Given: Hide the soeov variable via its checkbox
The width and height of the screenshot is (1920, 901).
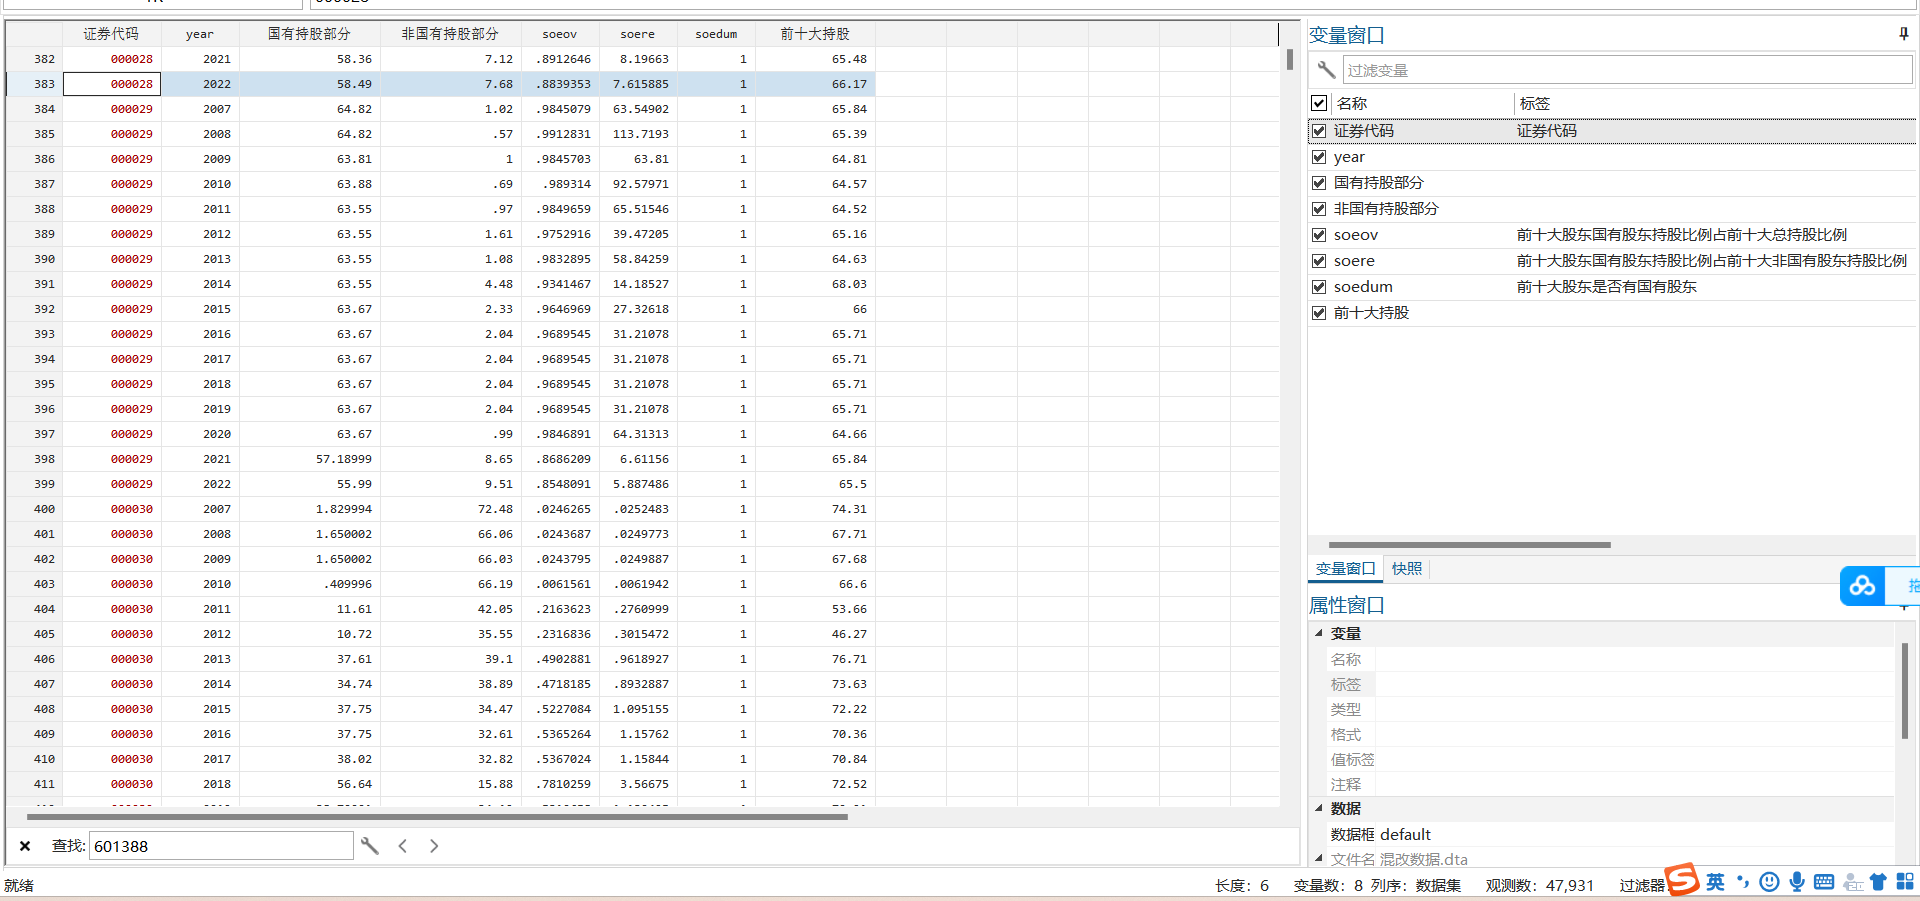Looking at the screenshot, I should click(x=1319, y=235).
